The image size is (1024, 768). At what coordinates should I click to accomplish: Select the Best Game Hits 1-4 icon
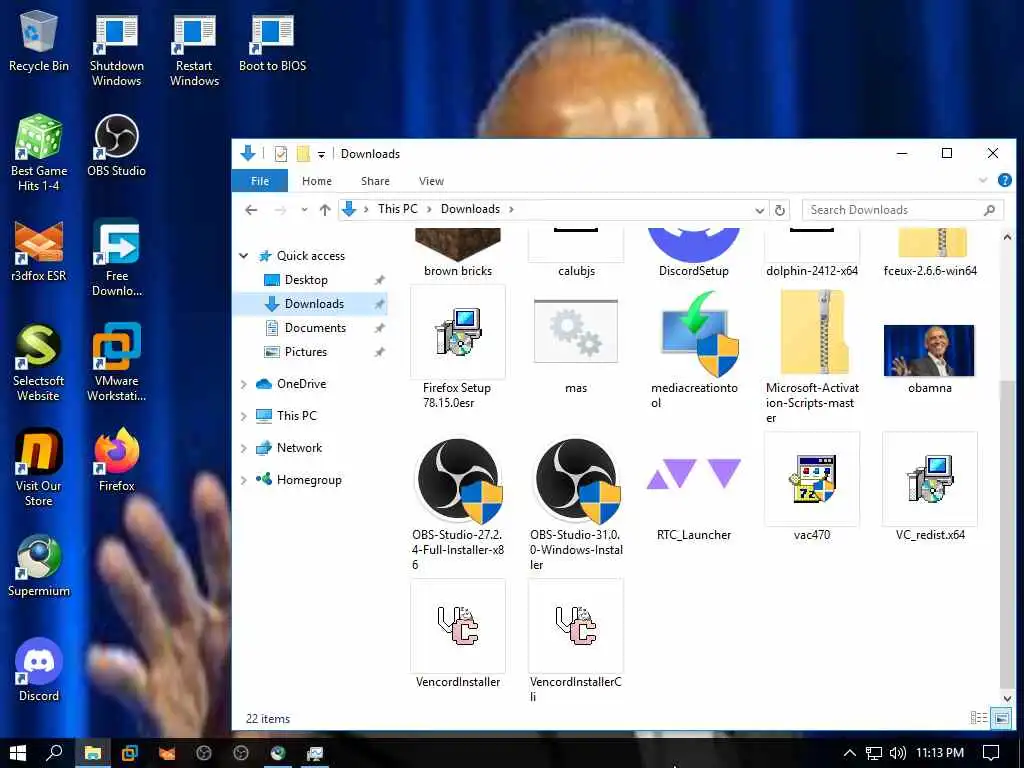(39, 153)
